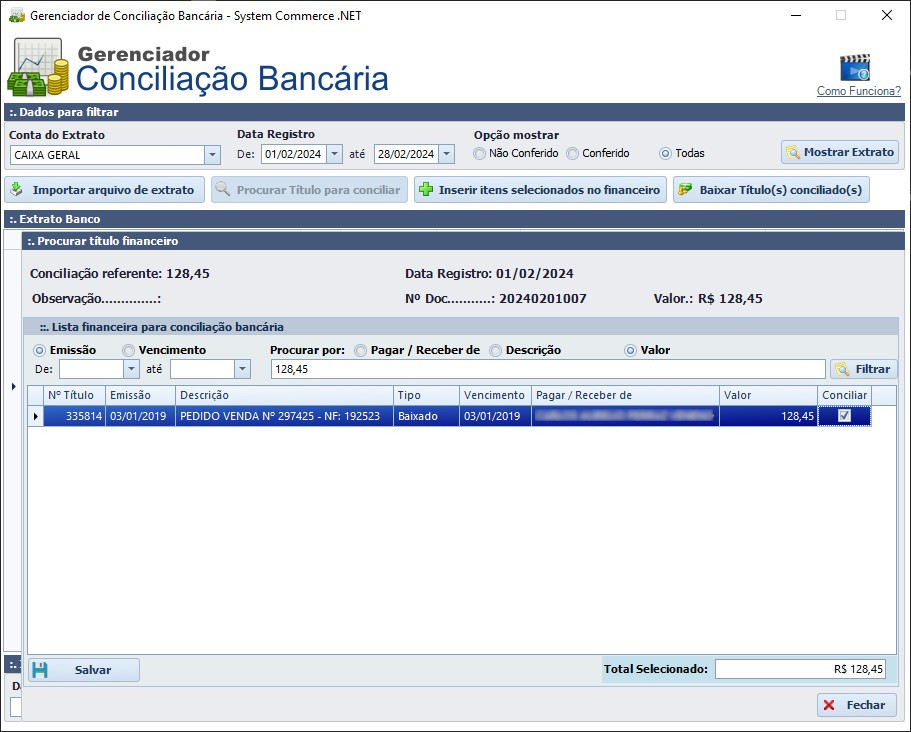Open the Como Funciona? link
This screenshot has width=911, height=732.
pyautogui.click(x=857, y=91)
